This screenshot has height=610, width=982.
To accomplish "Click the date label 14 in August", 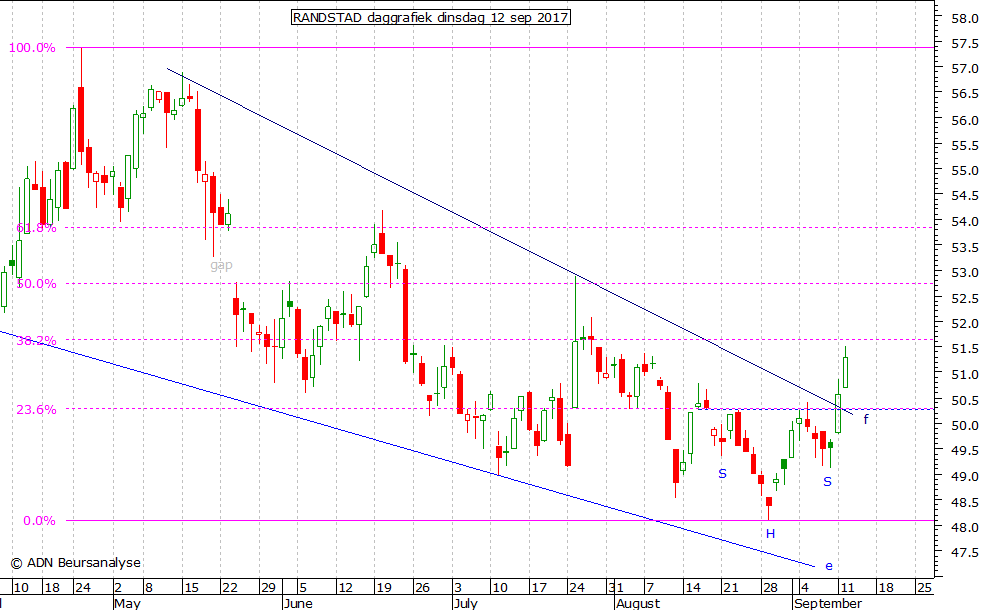I will [693, 587].
